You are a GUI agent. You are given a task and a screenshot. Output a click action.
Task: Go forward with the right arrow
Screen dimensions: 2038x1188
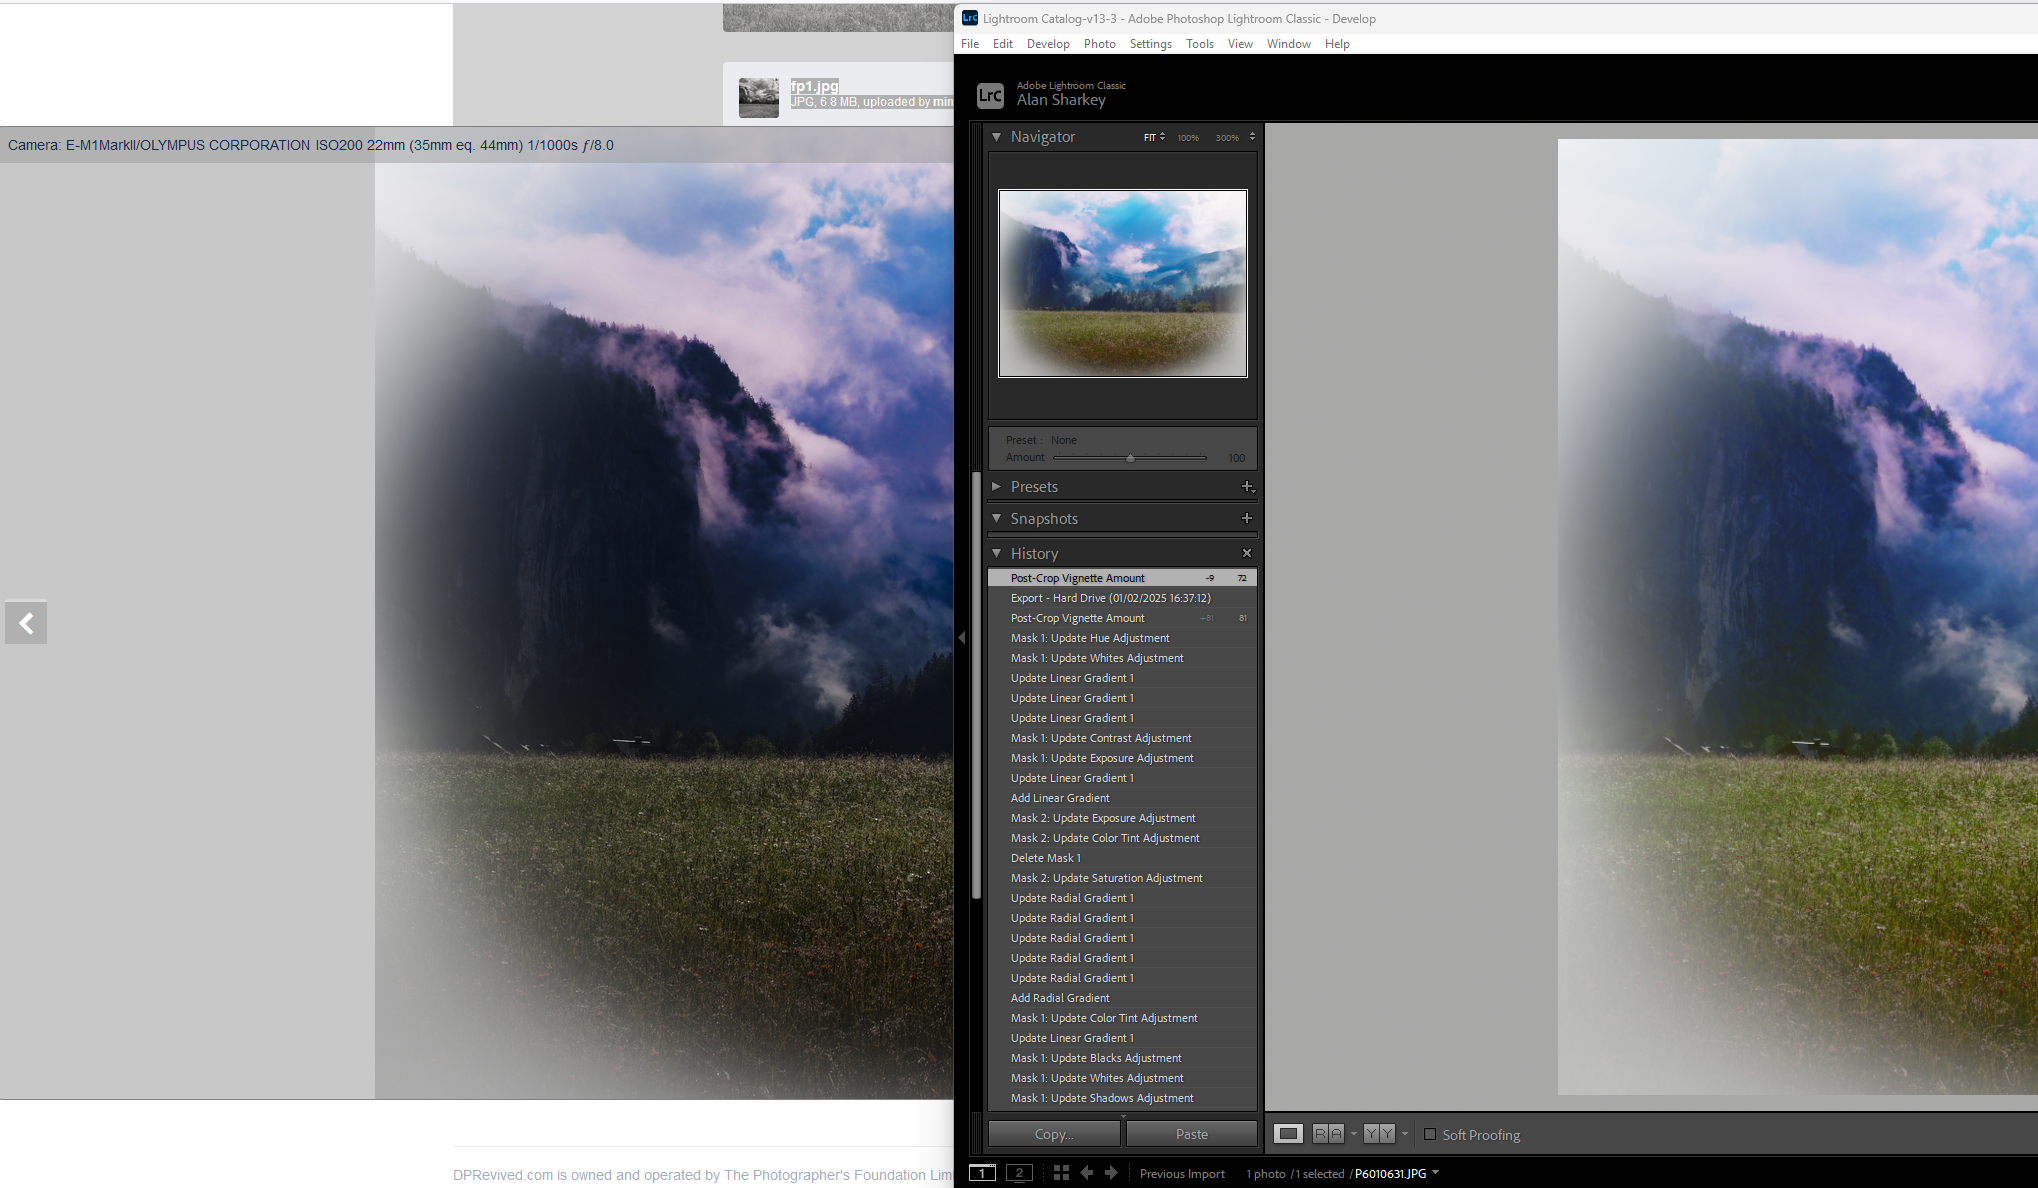point(1111,1173)
